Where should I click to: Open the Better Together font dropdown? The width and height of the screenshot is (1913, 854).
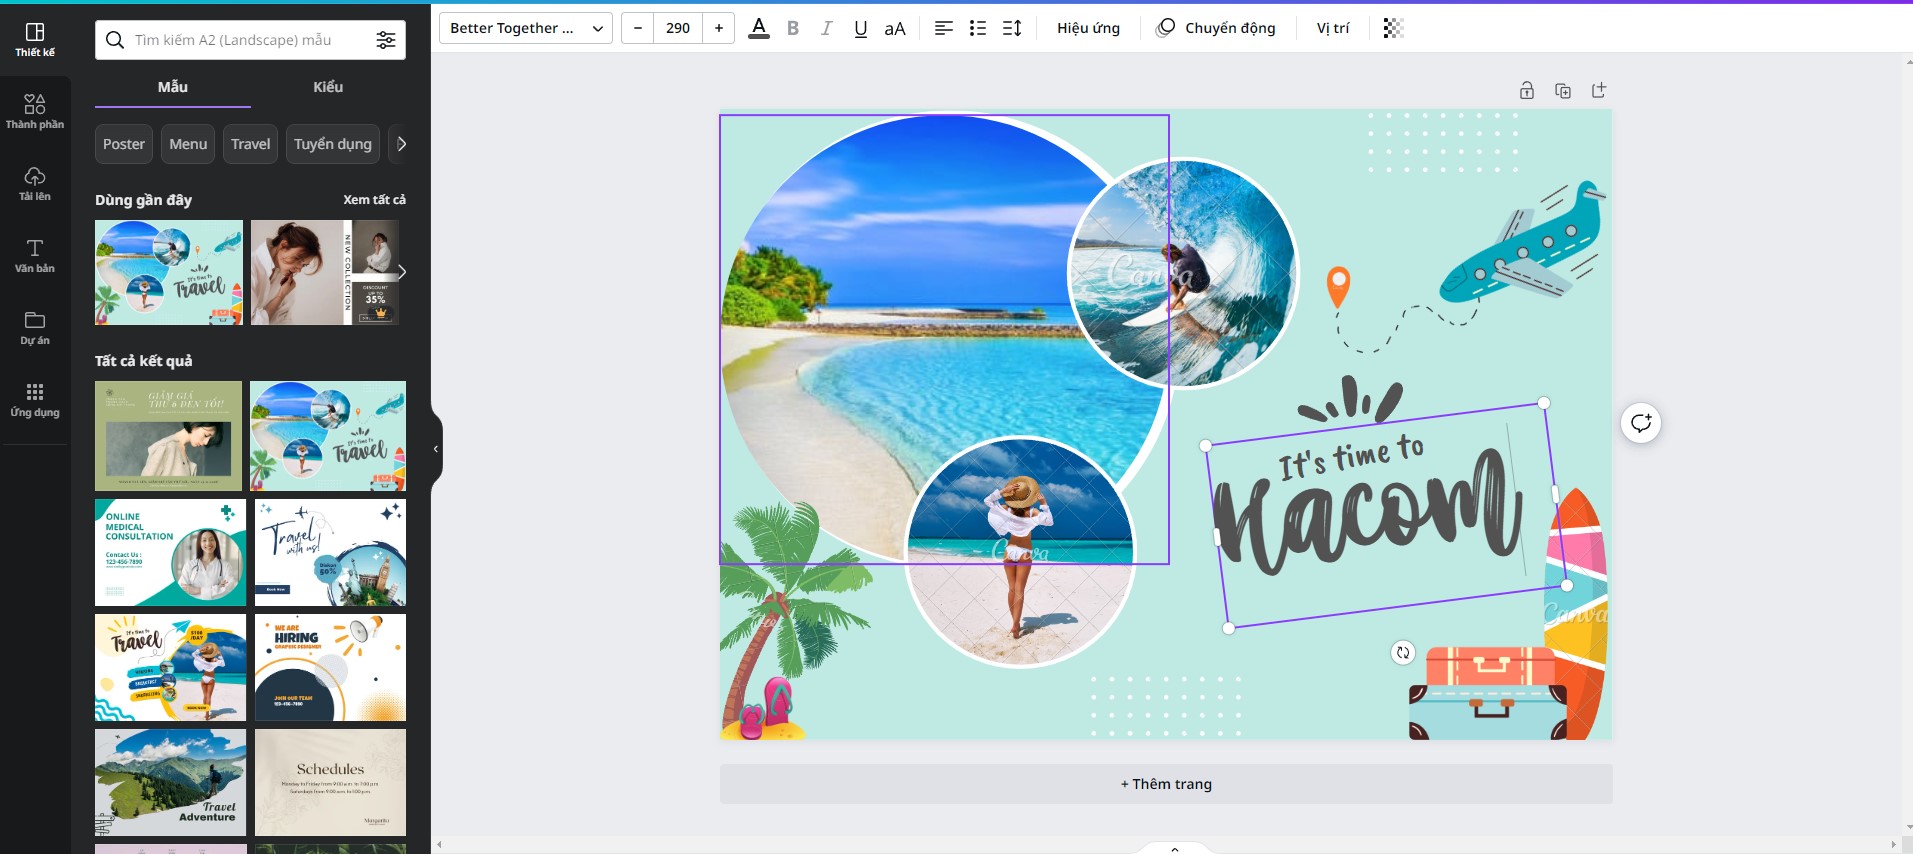(x=525, y=28)
